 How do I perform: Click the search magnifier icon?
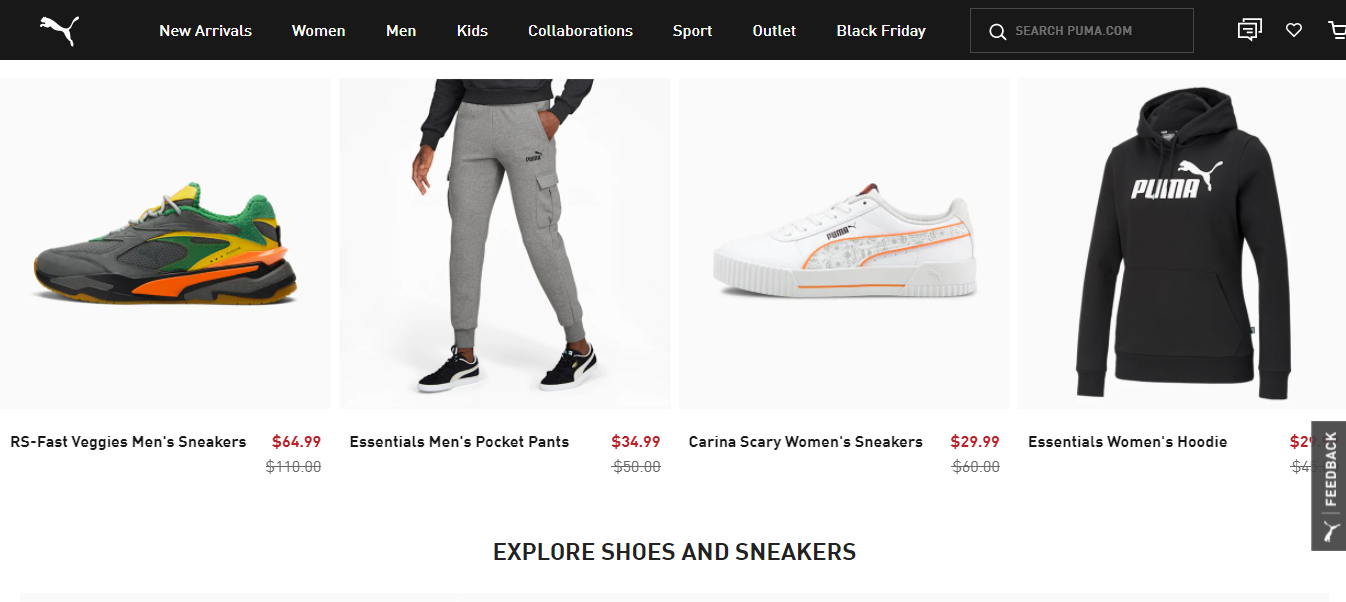point(997,31)
